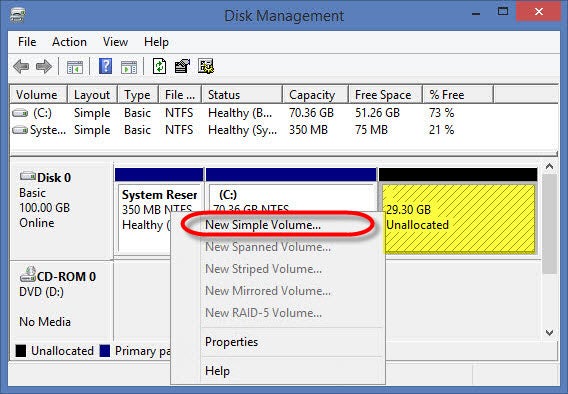Viewport: 568px width, 394px height.
Task: Click the 350 MB capacity cell
Action: click(x=308, y=130)
